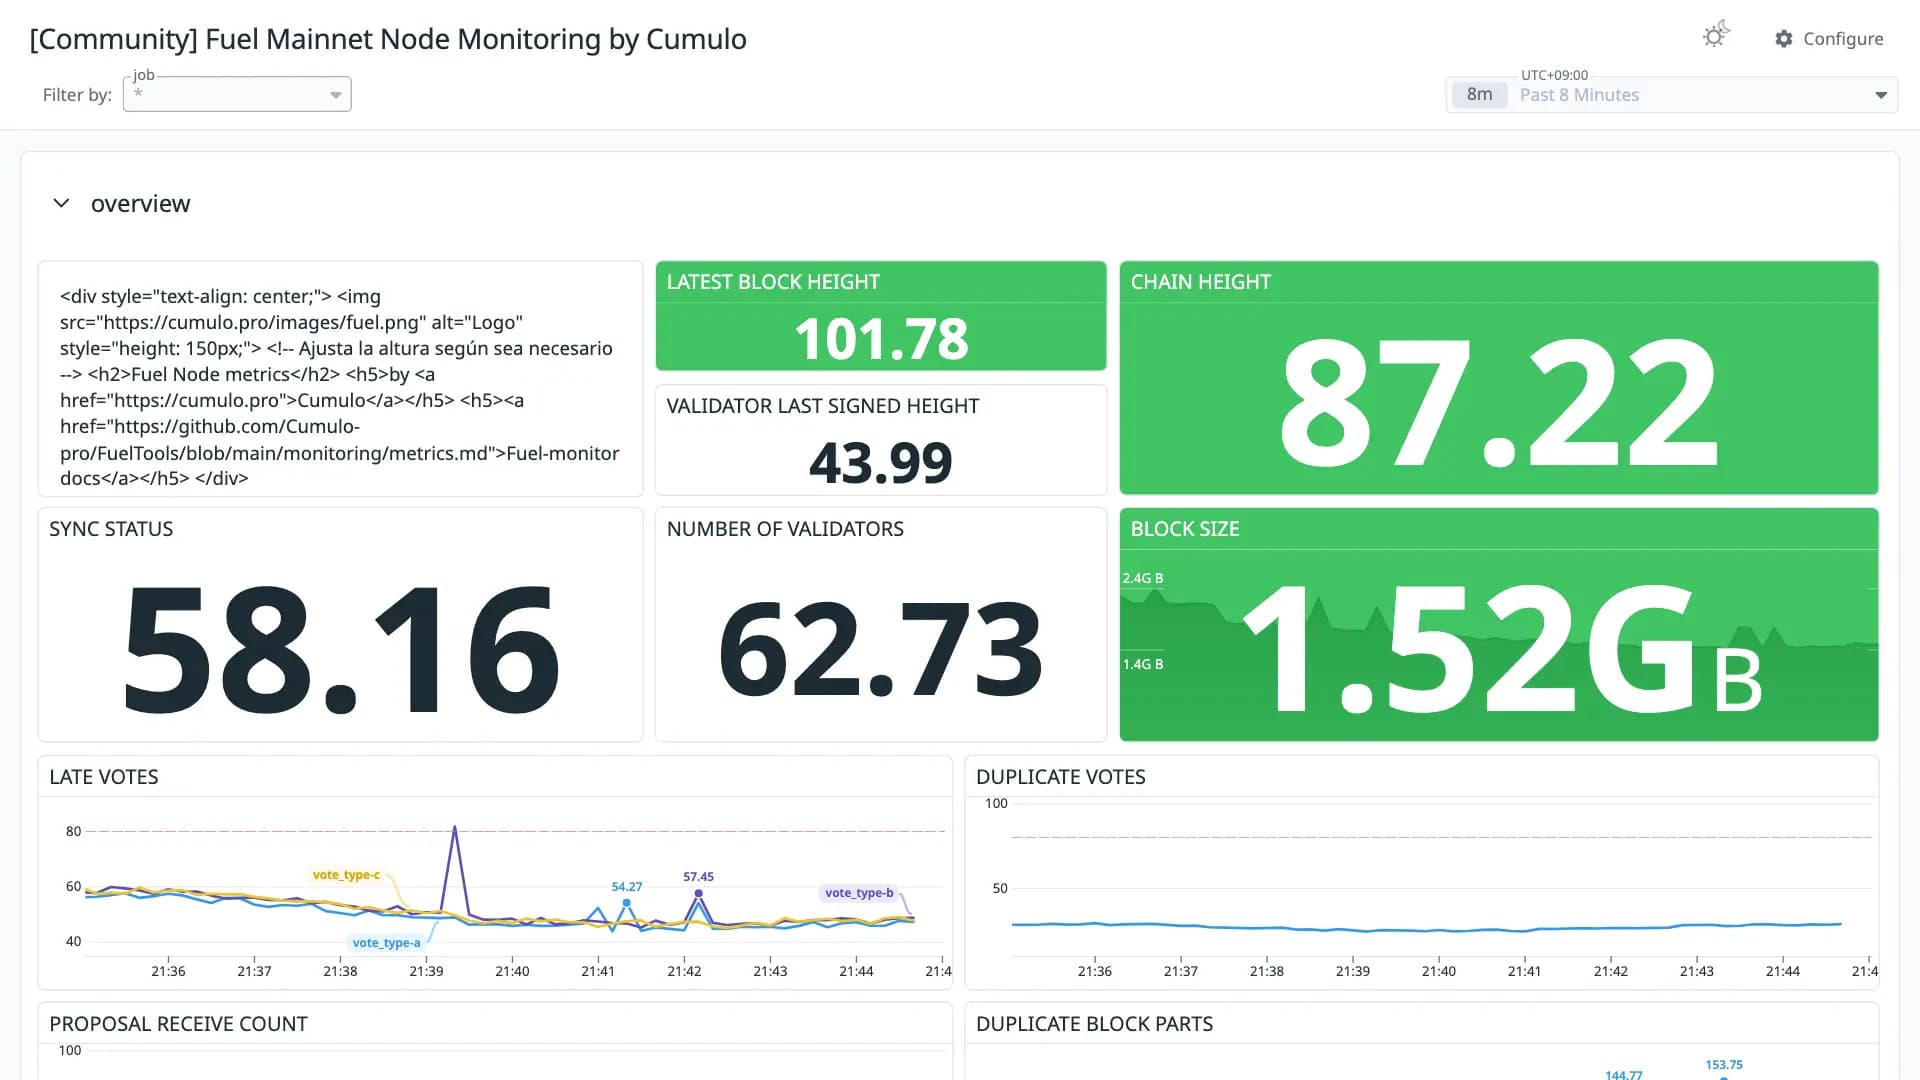Expand the time range dropdown arrow
The width and height of the screenshot is (1920, 1080).
1880,95
